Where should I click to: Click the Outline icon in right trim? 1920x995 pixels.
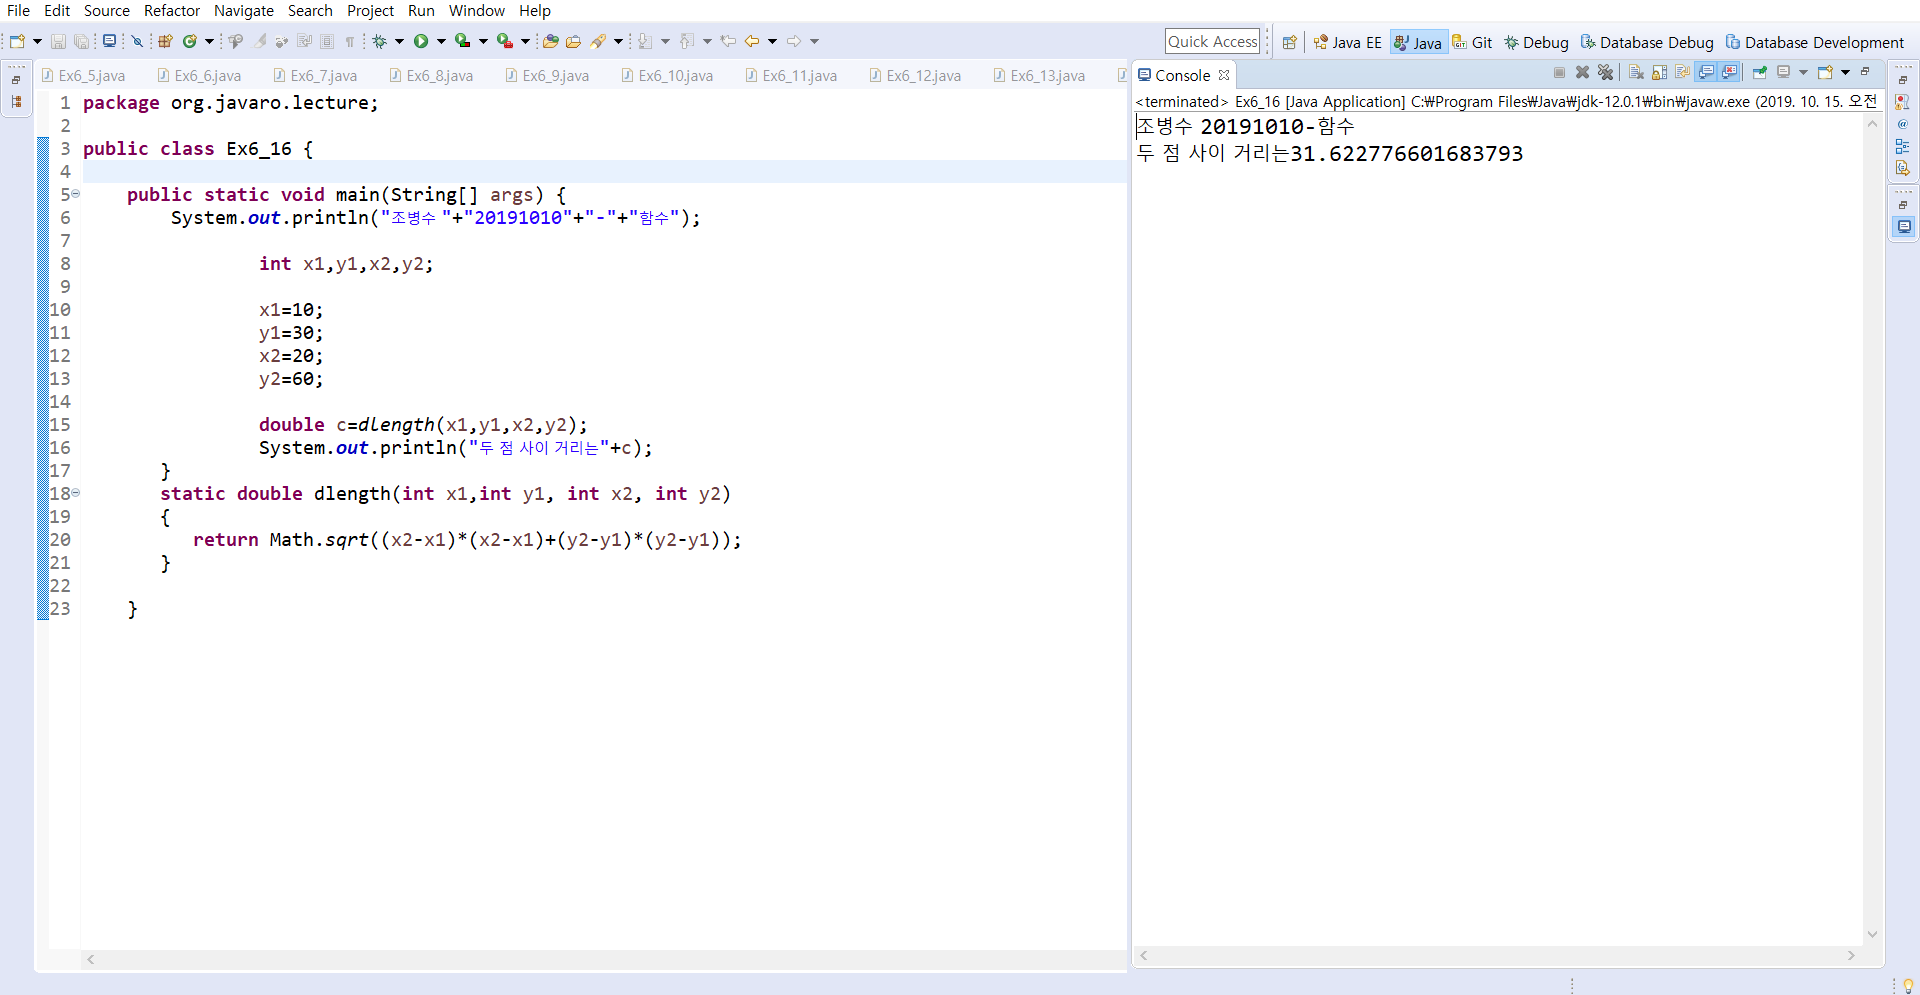(x=1902, y=146)
